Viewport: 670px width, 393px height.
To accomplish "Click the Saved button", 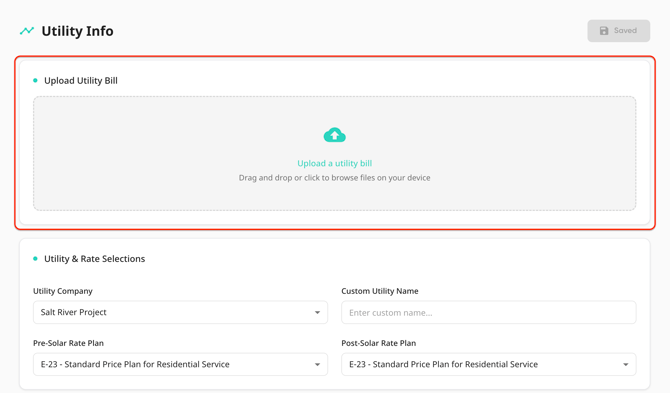I will (619, 31).
